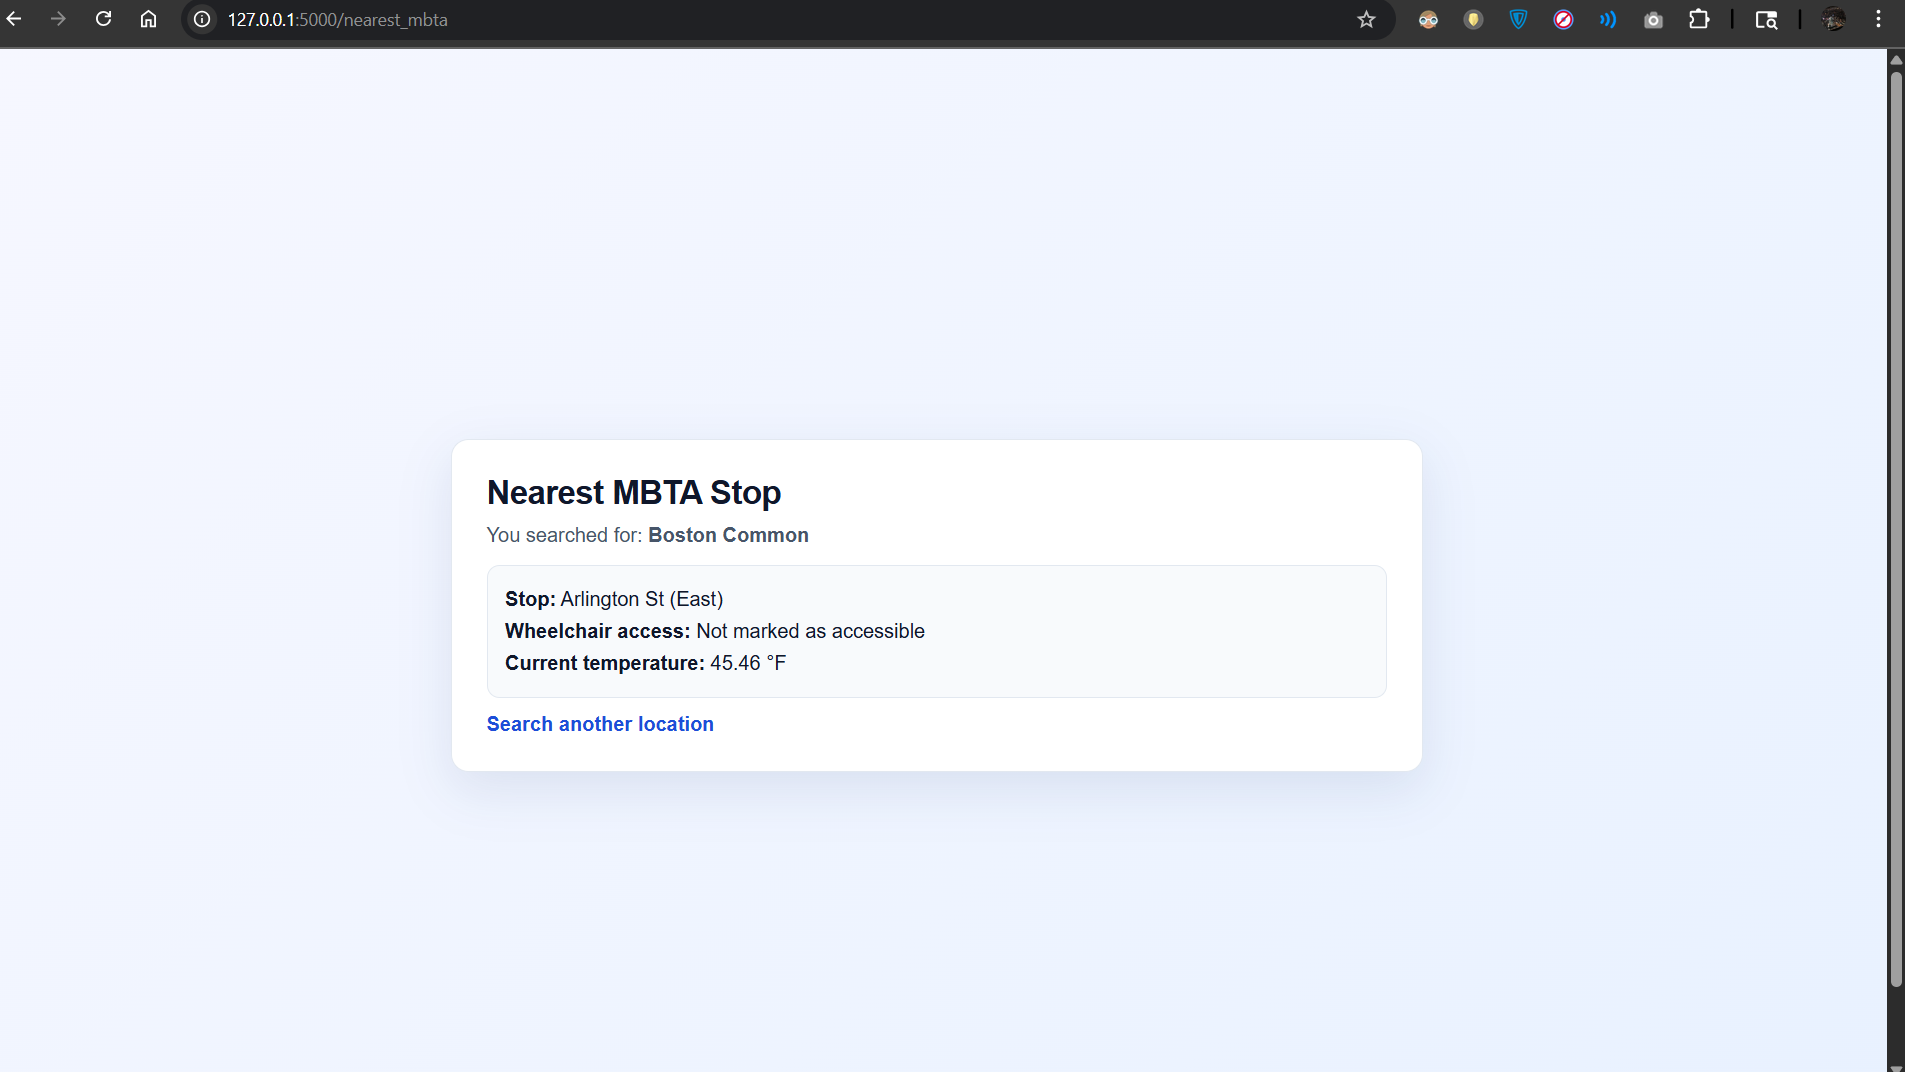Open the red blocked-circle extension

[x=1563, y=19]
